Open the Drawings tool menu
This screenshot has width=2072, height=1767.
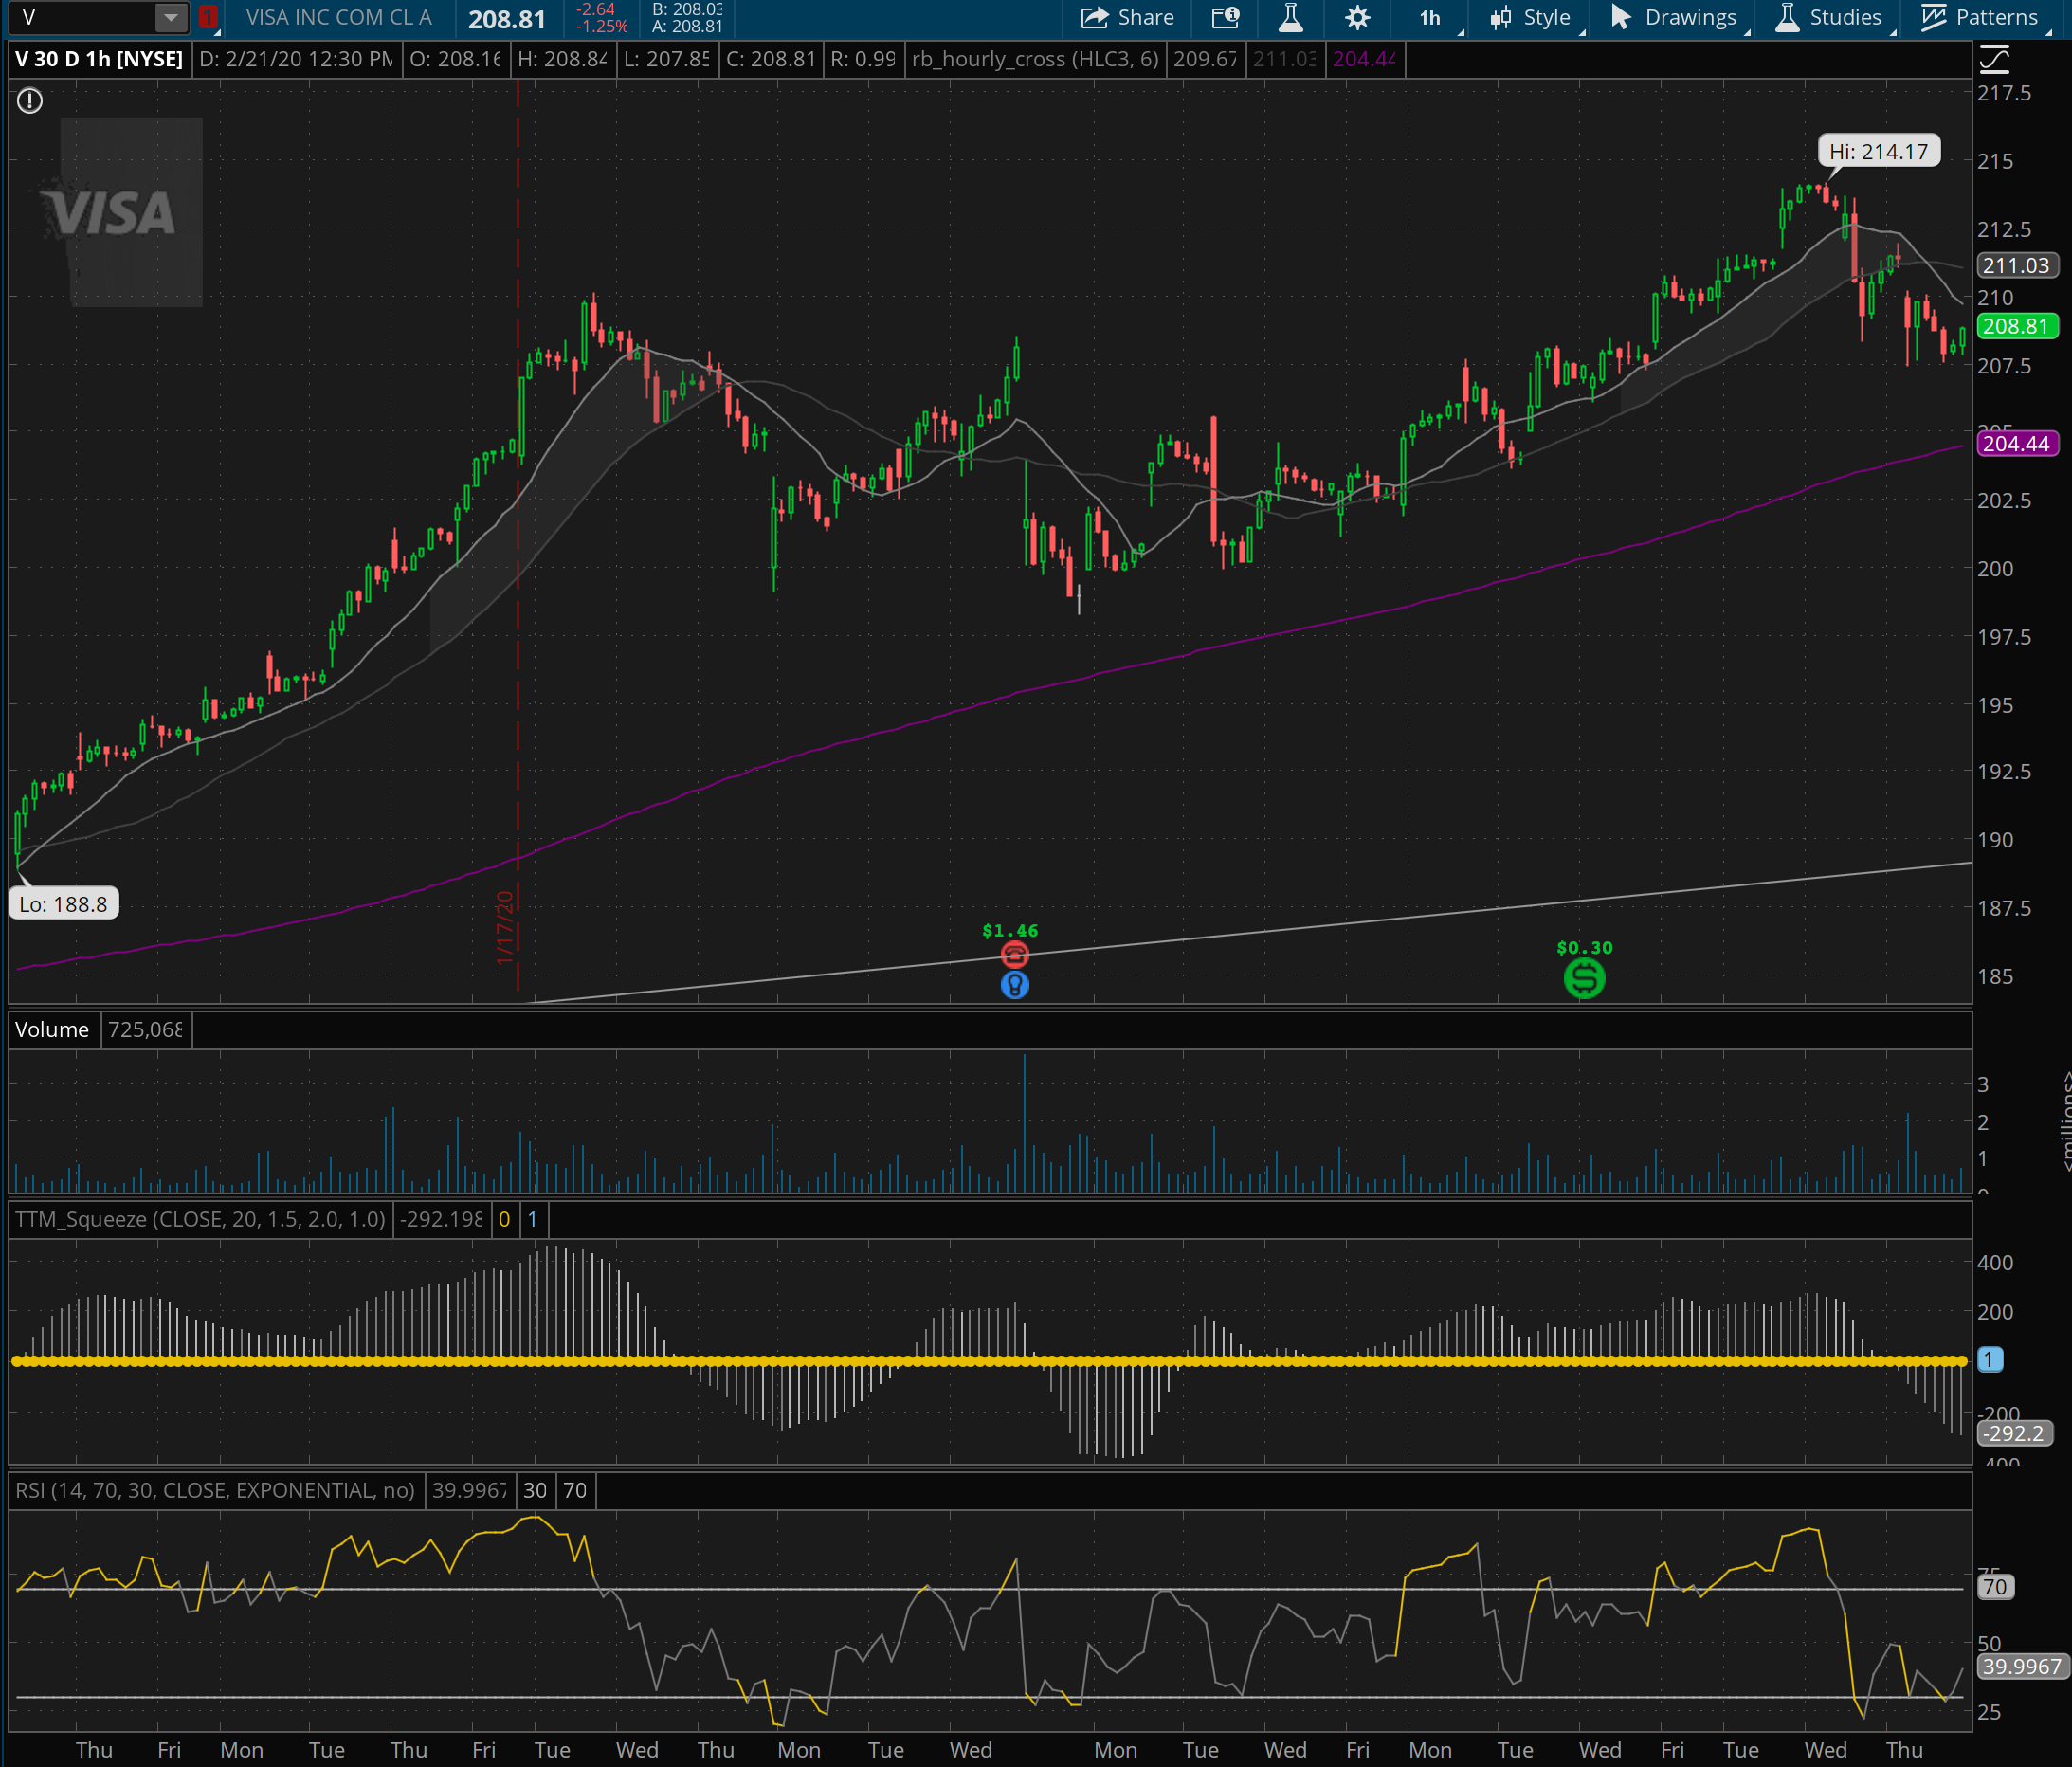(x=1675, y=17)
